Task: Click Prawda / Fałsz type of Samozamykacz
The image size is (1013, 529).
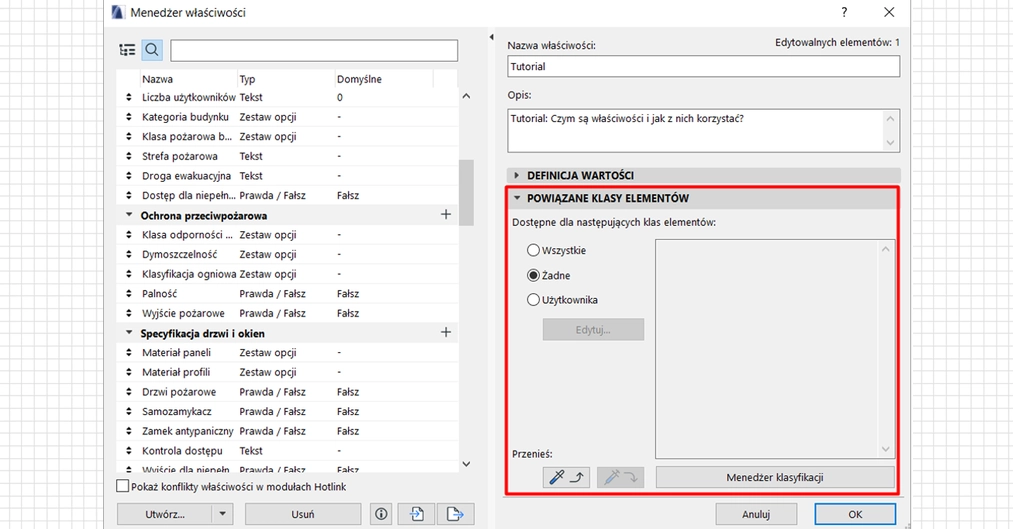Action: 273,411
